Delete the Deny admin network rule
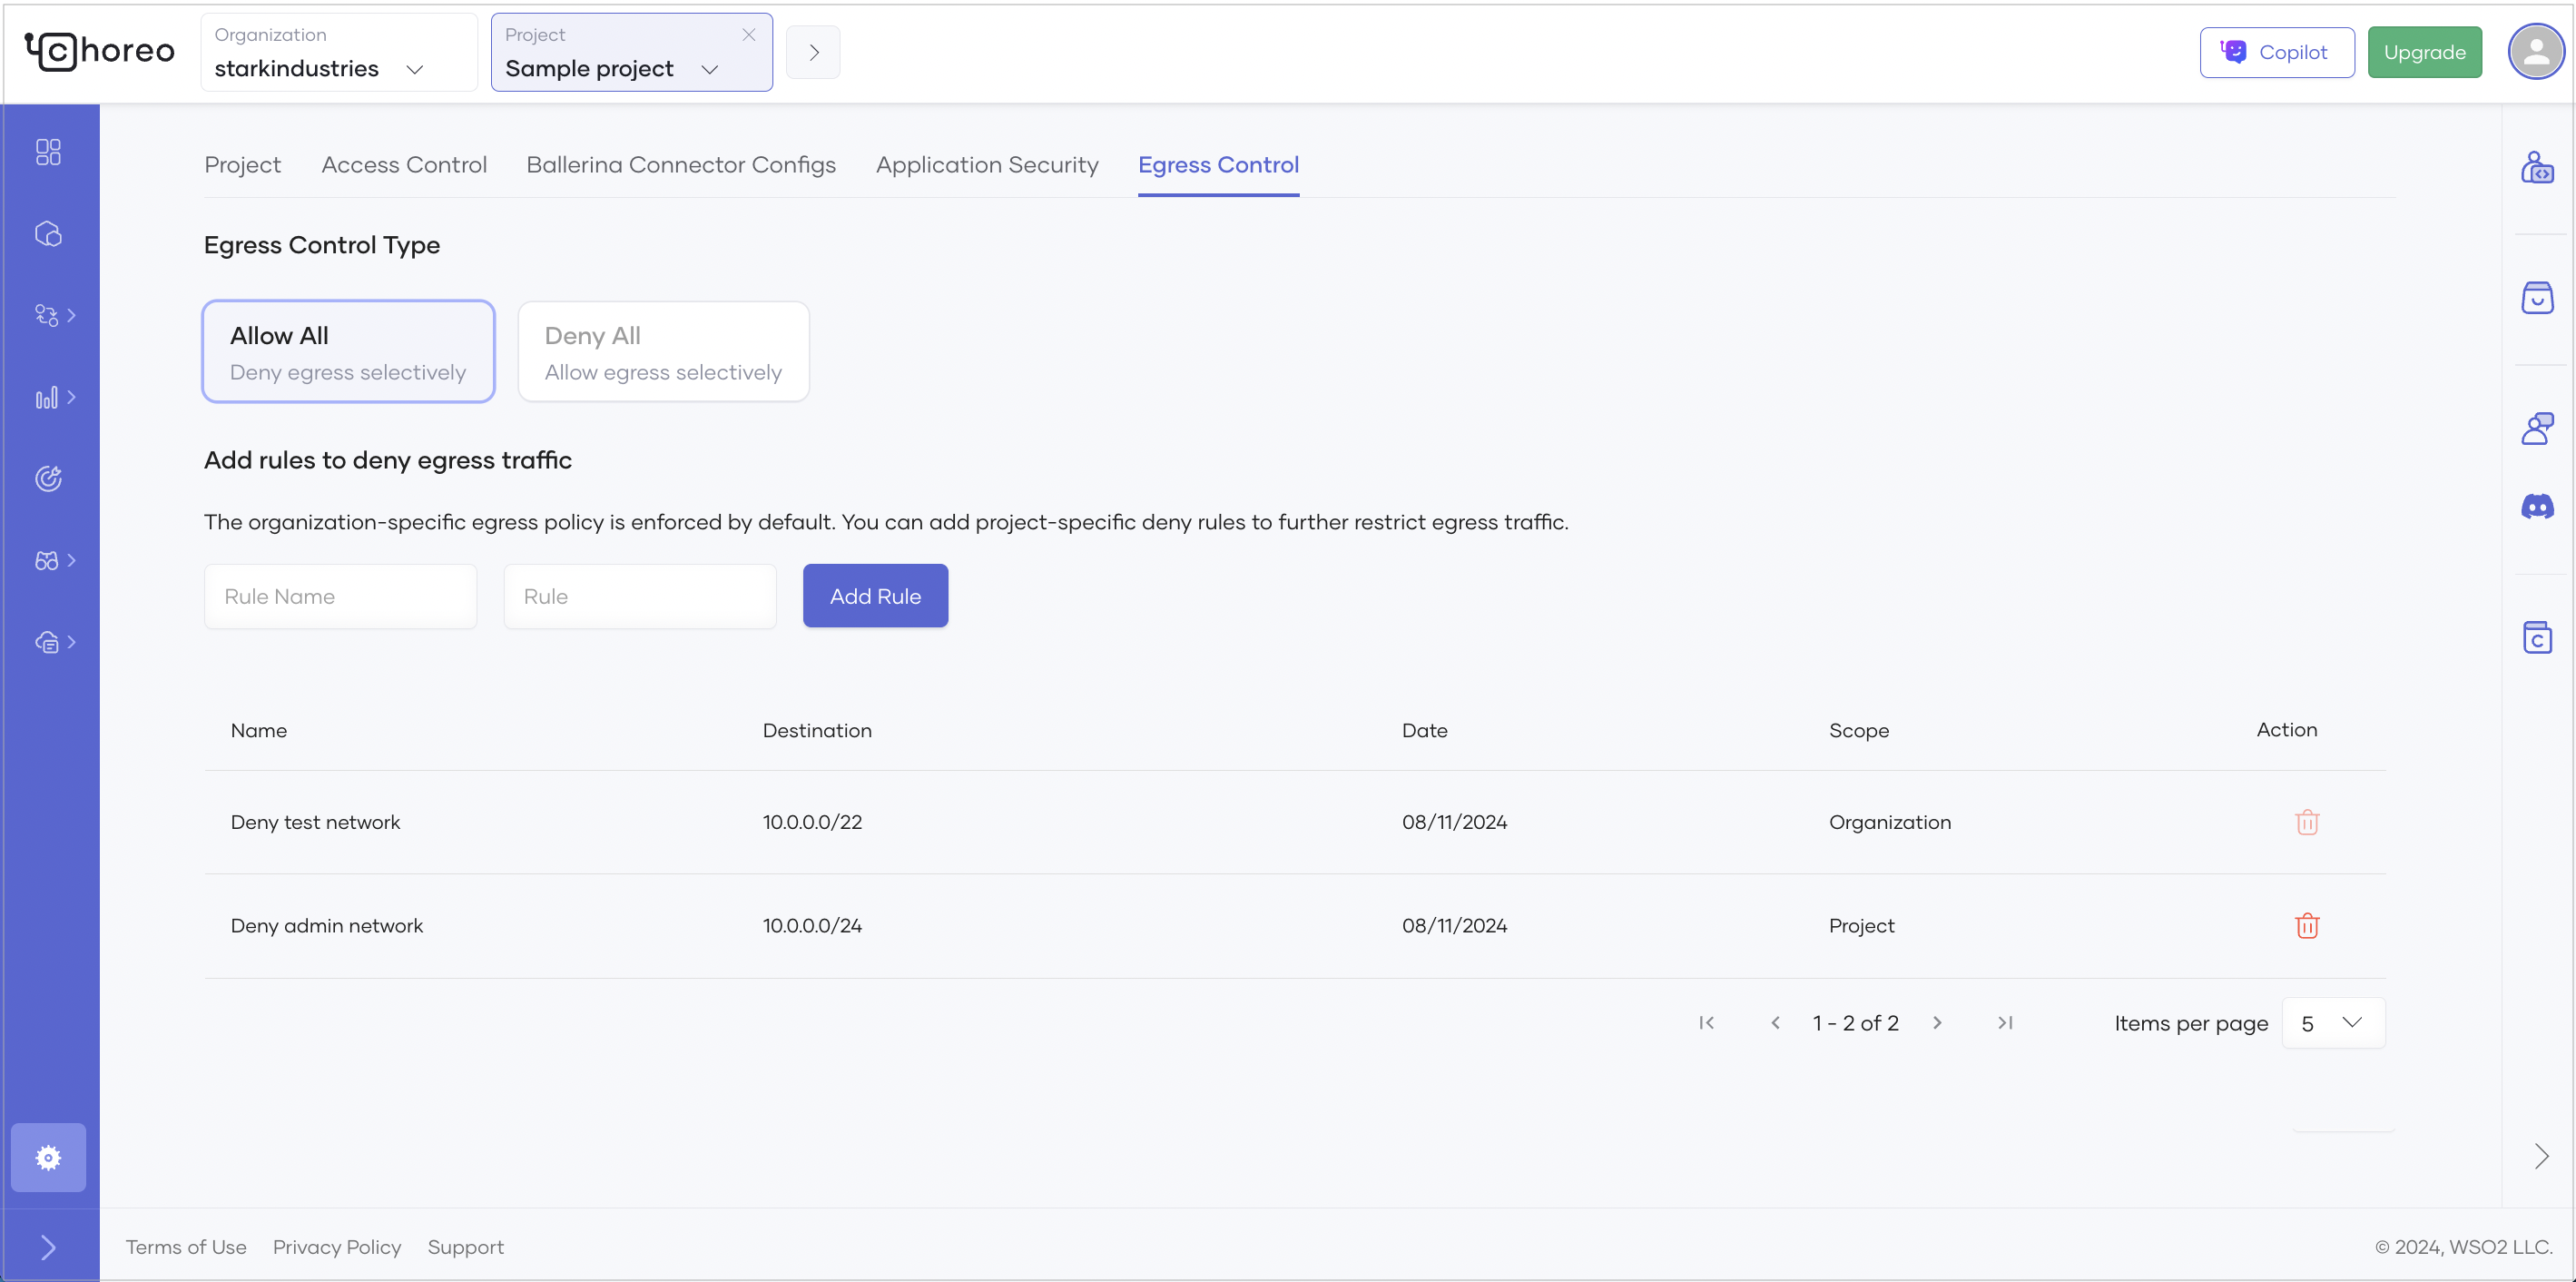 [x=2306, y=925]
